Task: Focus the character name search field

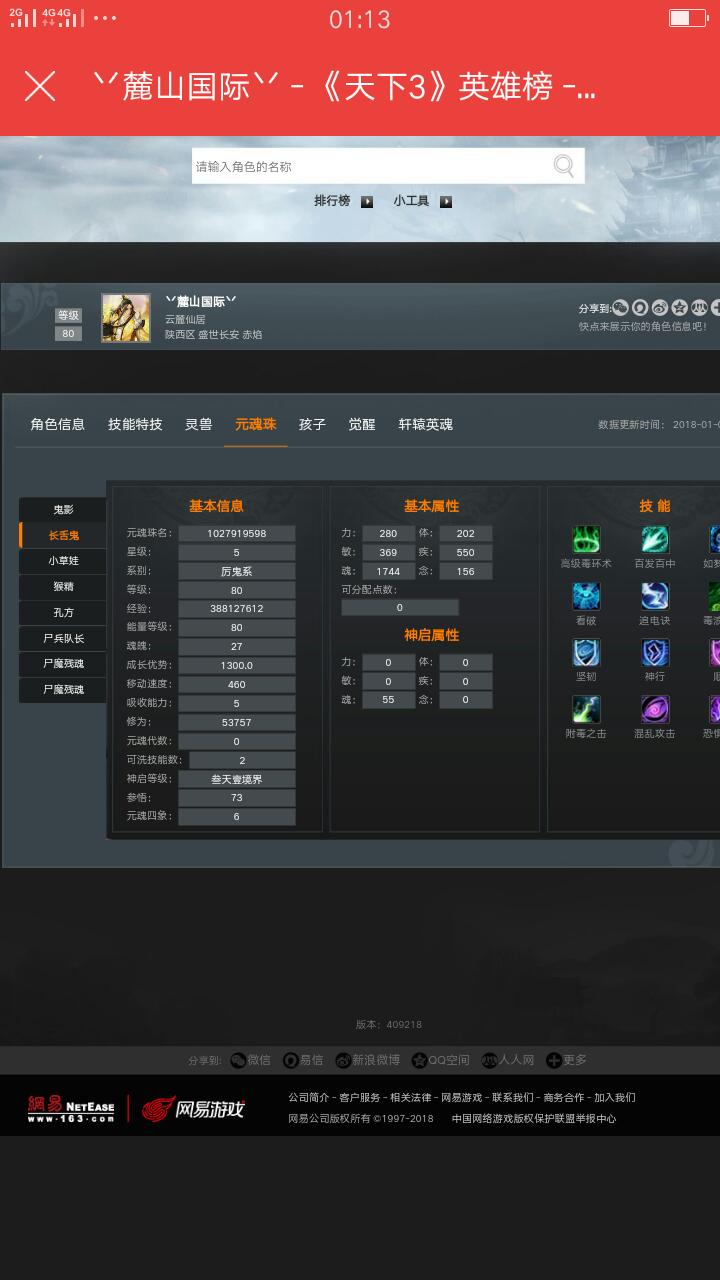Action: [388, 166]
